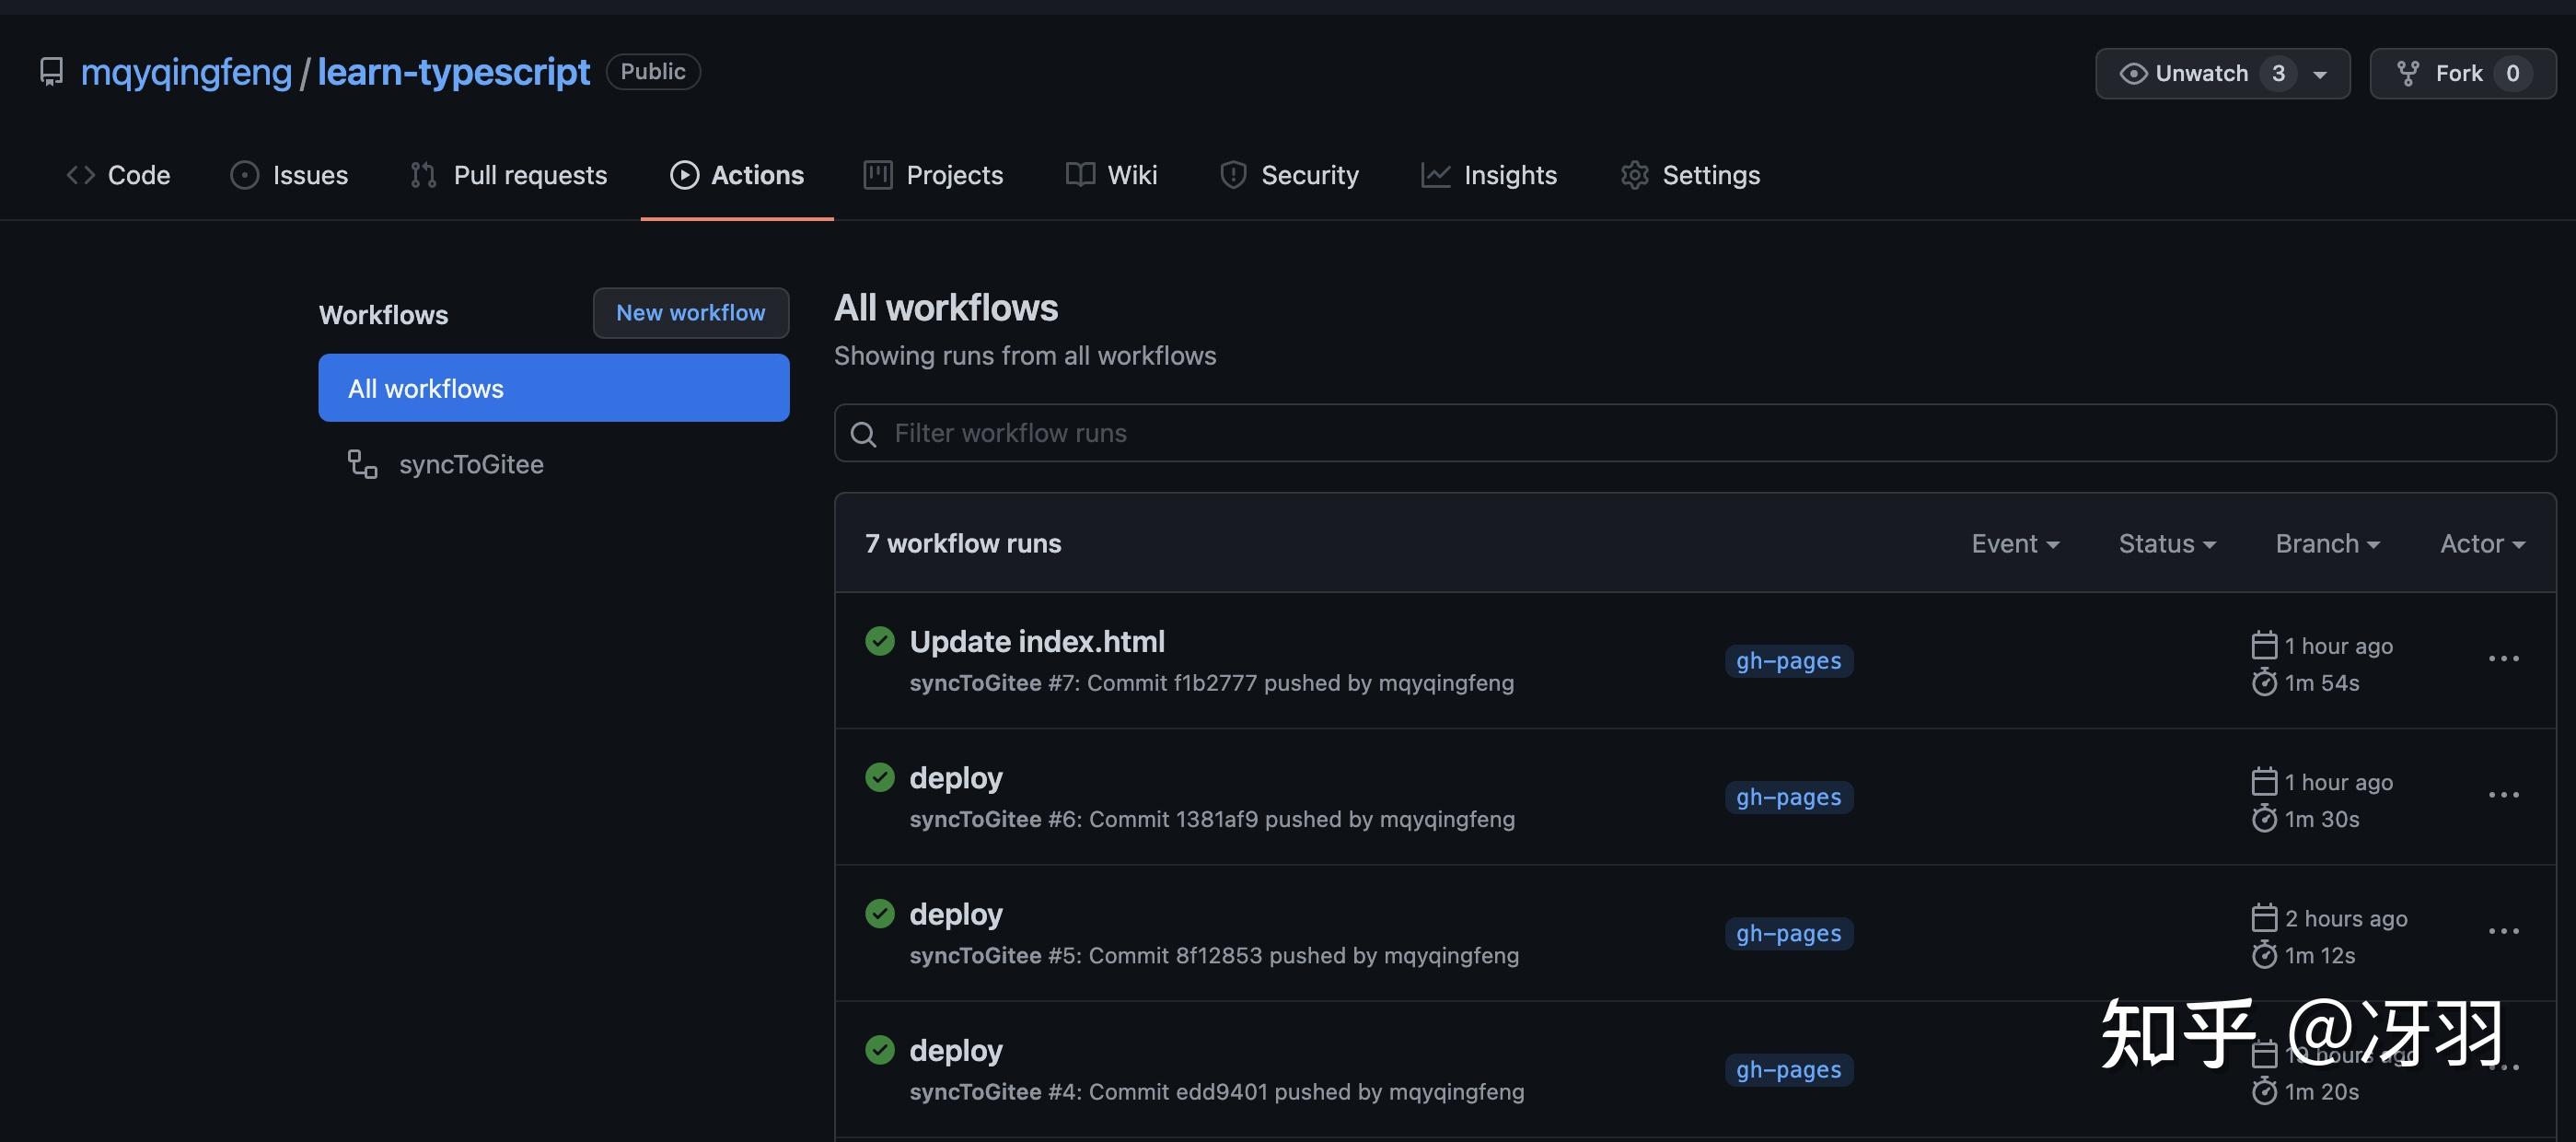Select All workflows in sidebar
2576x1142 pixels.
click(x=553, y=388)
